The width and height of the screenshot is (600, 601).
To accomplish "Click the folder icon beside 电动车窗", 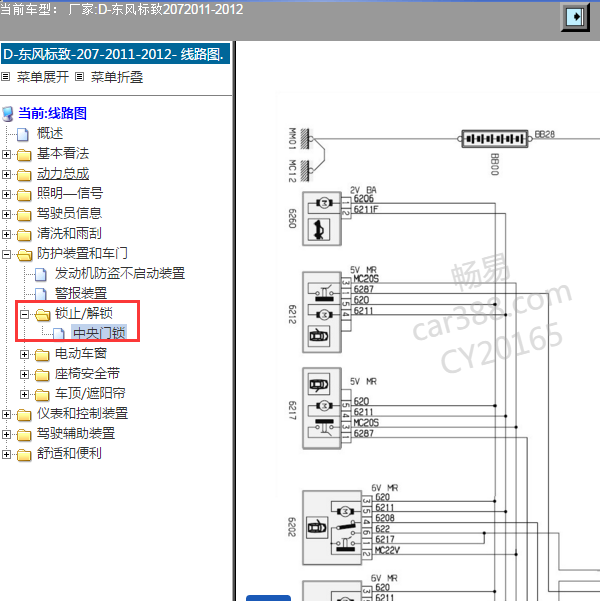I will coord(41,354).
